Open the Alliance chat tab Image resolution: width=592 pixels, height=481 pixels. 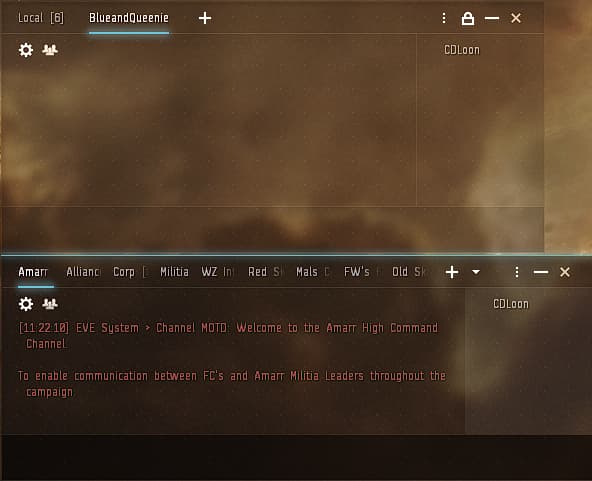[83, 272]
